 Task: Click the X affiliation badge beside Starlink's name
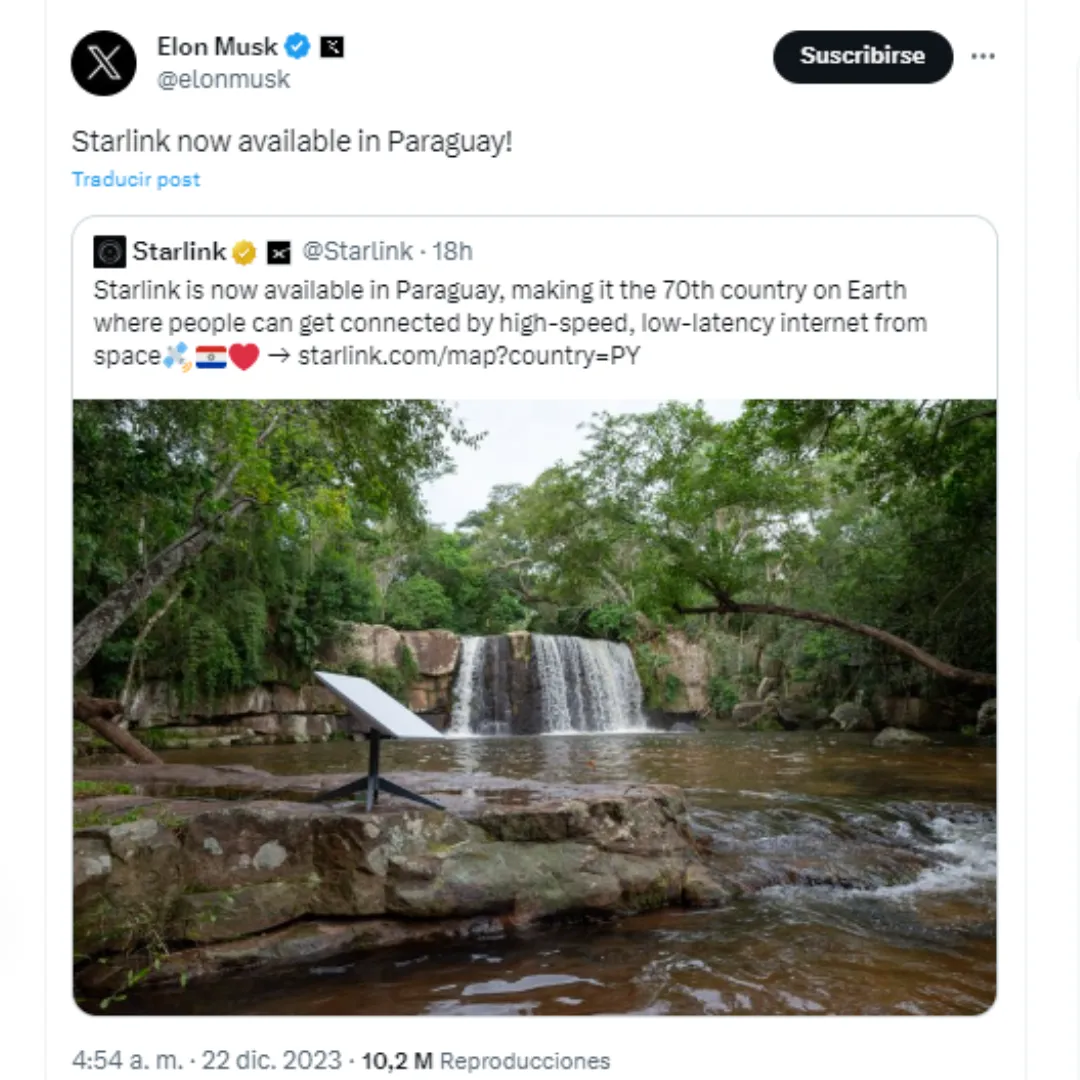pyautogui.click(x=279, y=253)
